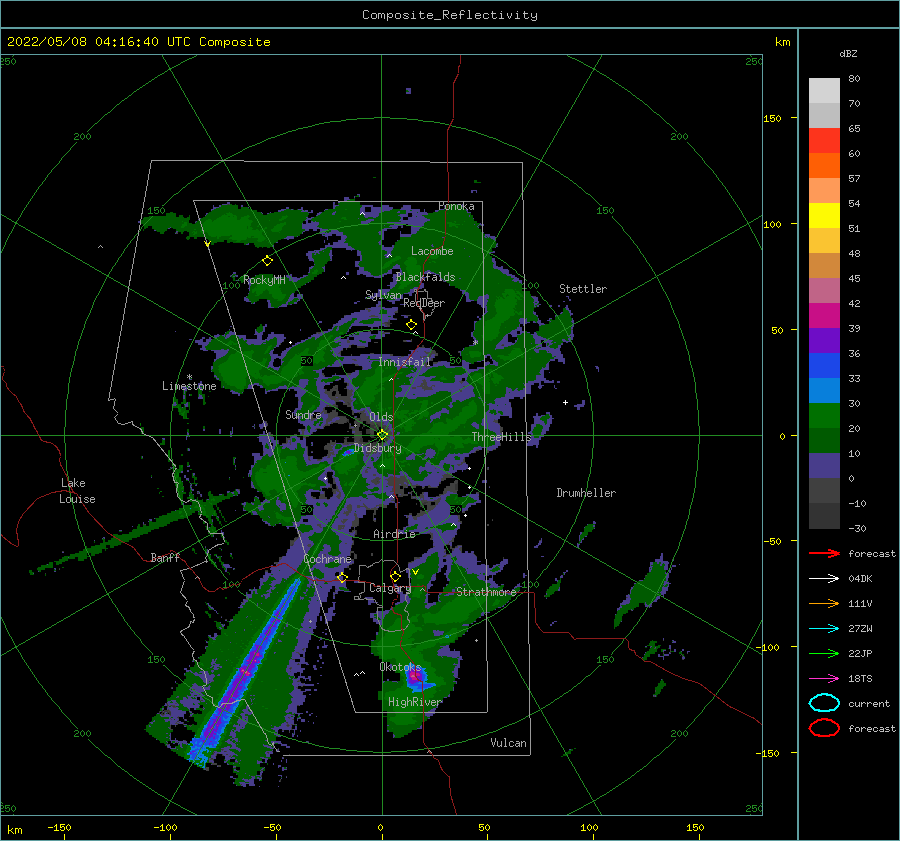This screenshot has height=841, width=900.
Task: Click the Lake Louise label
Action: coord(77,491)
